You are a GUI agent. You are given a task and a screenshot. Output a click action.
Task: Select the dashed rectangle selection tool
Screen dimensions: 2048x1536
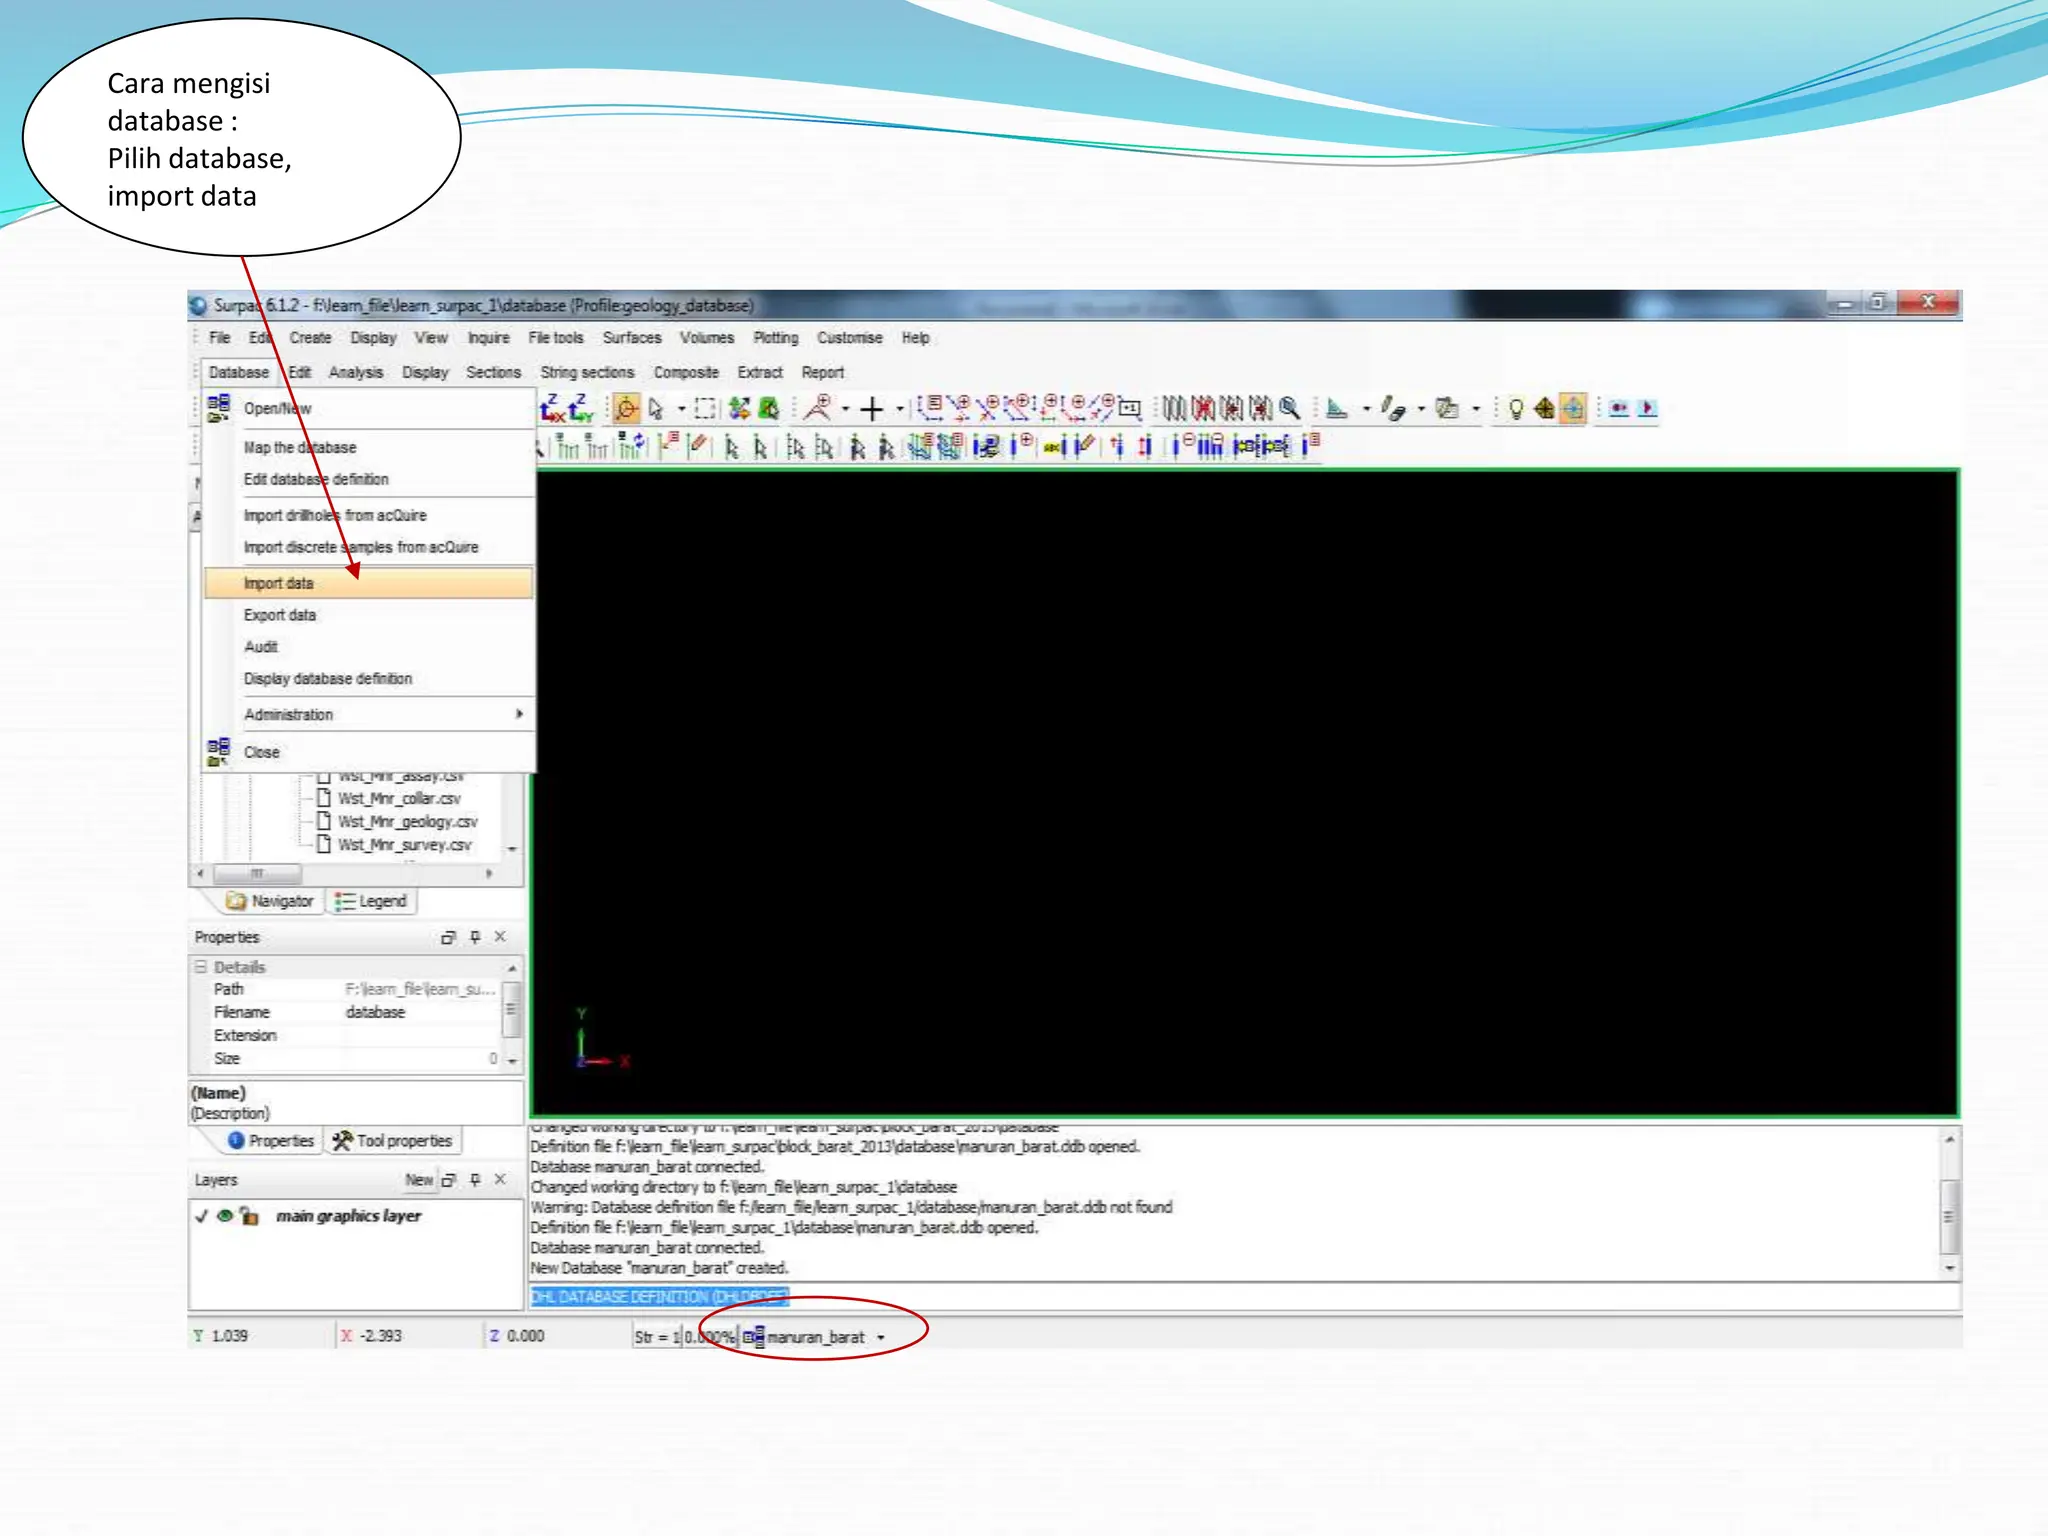click(x=706, y=409)
